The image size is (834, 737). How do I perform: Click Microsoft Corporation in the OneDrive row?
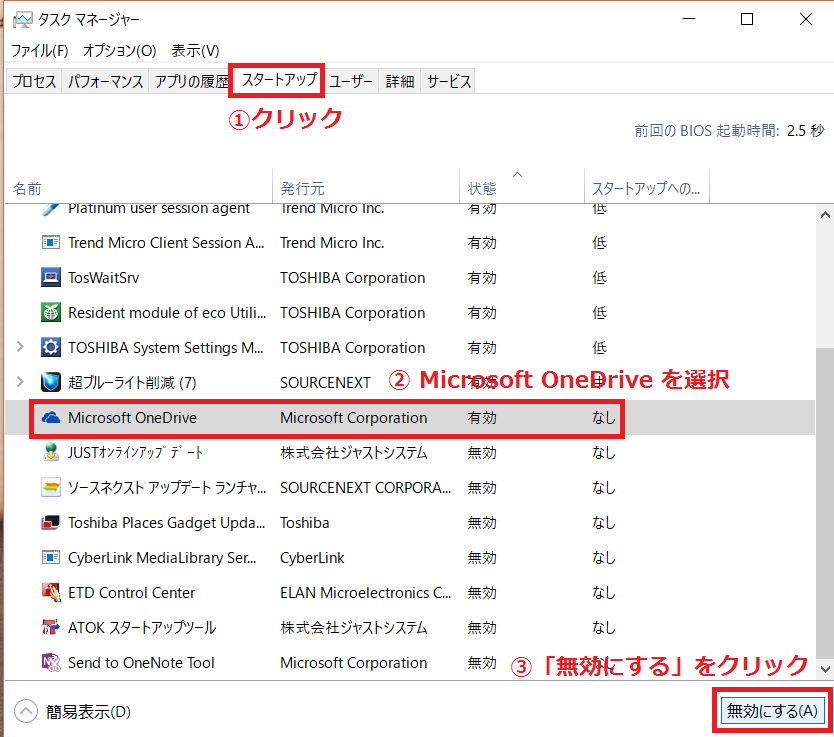point(354,418)
